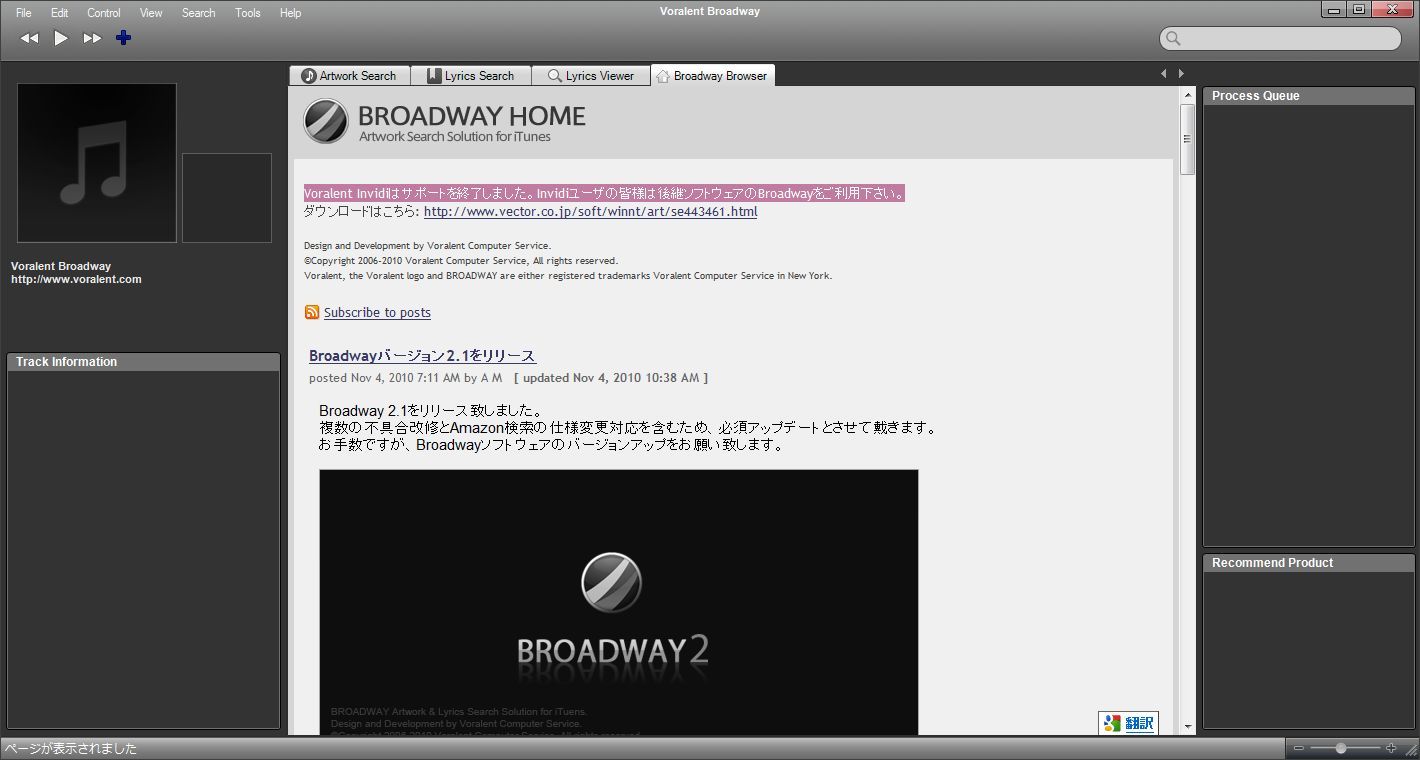Click the tab strip left arrow
The height and width of the screenshot is (760, 1420).
1163,73
